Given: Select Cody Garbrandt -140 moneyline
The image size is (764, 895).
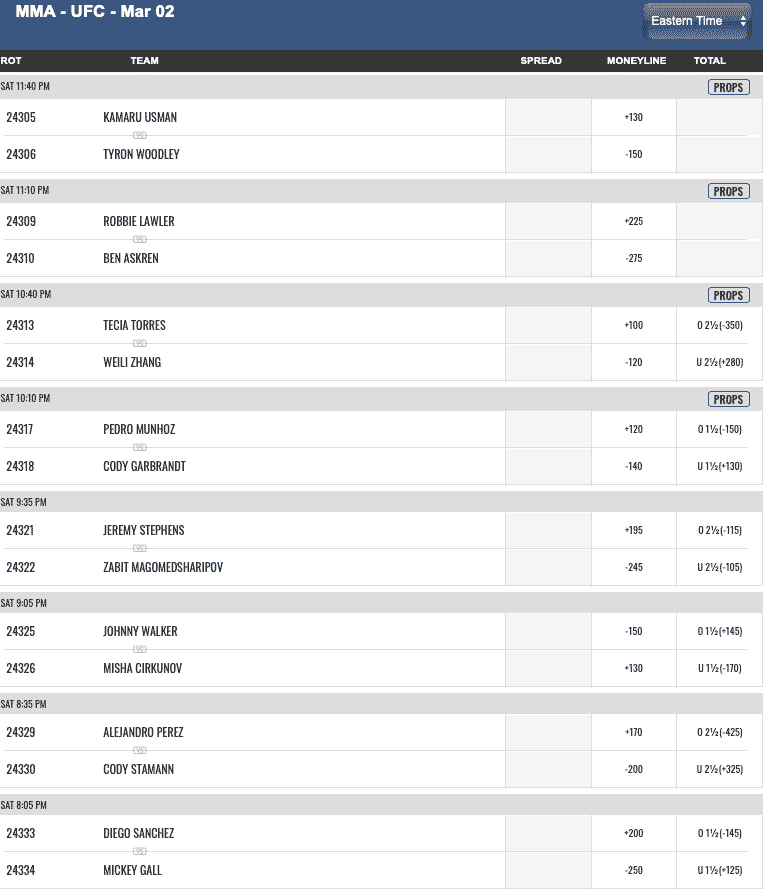Looking at the screenshot, I should tap(634, 466).
